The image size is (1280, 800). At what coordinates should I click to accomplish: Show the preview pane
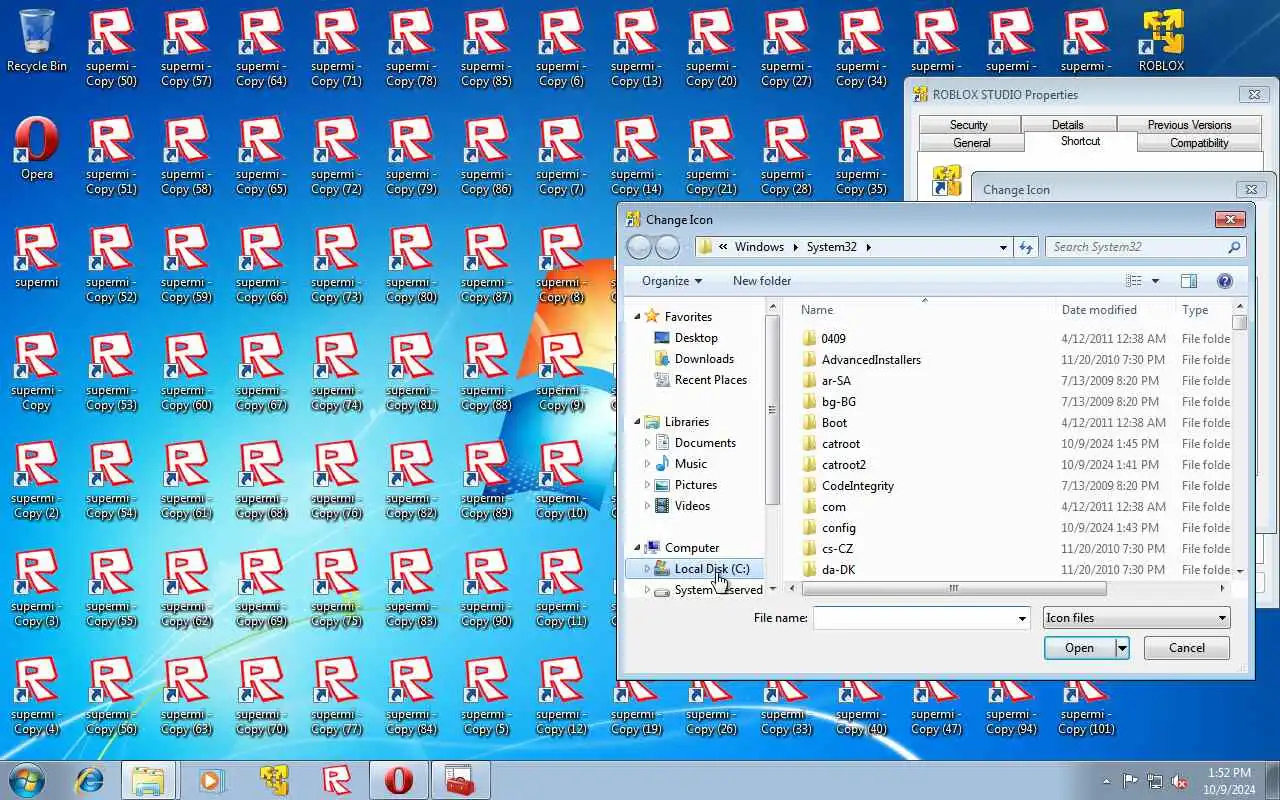tap(1188, 281)
